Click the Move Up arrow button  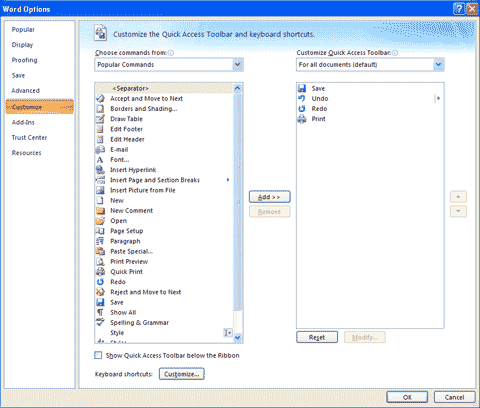458,197
